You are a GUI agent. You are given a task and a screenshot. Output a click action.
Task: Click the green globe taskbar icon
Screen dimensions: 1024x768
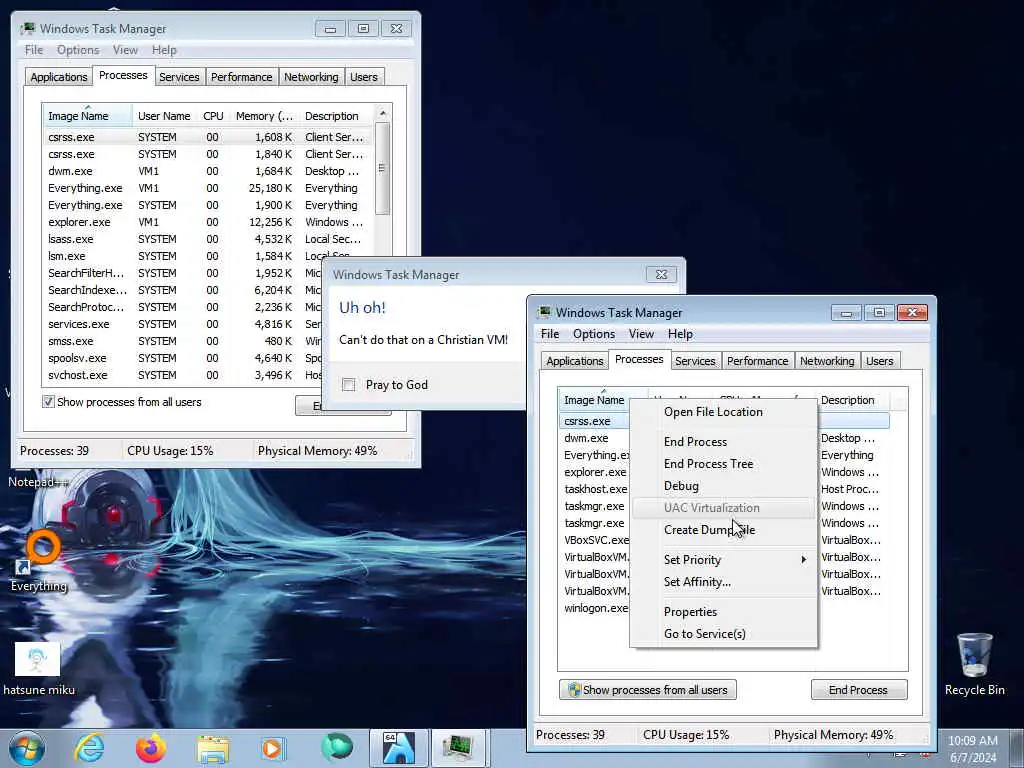(336, 748)
